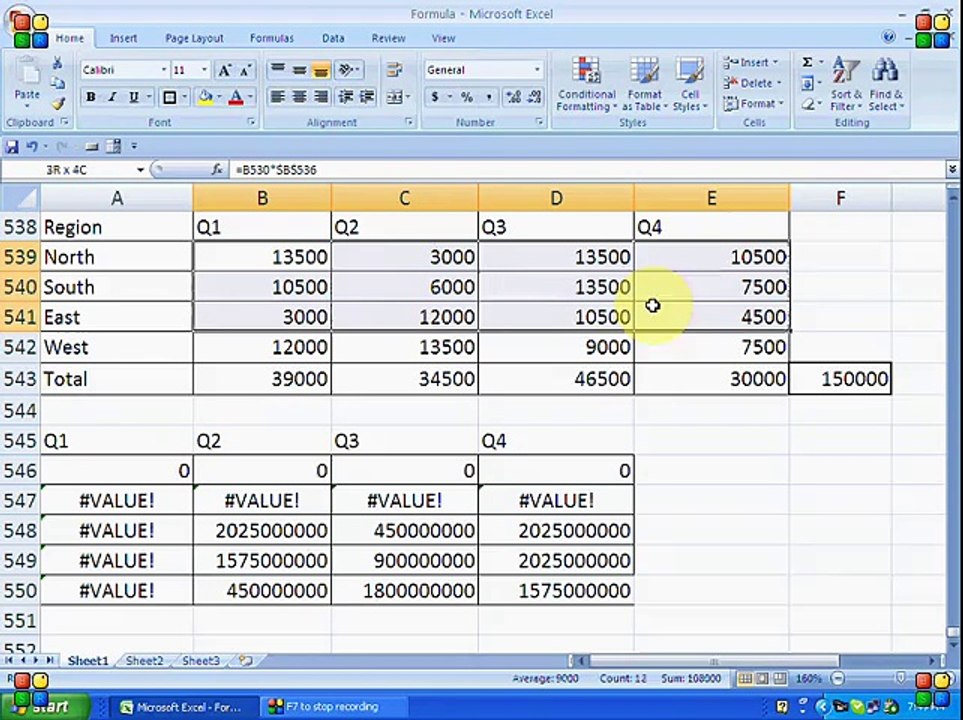
Task: Open the General number format dropdown
Action: pos(537,70)
